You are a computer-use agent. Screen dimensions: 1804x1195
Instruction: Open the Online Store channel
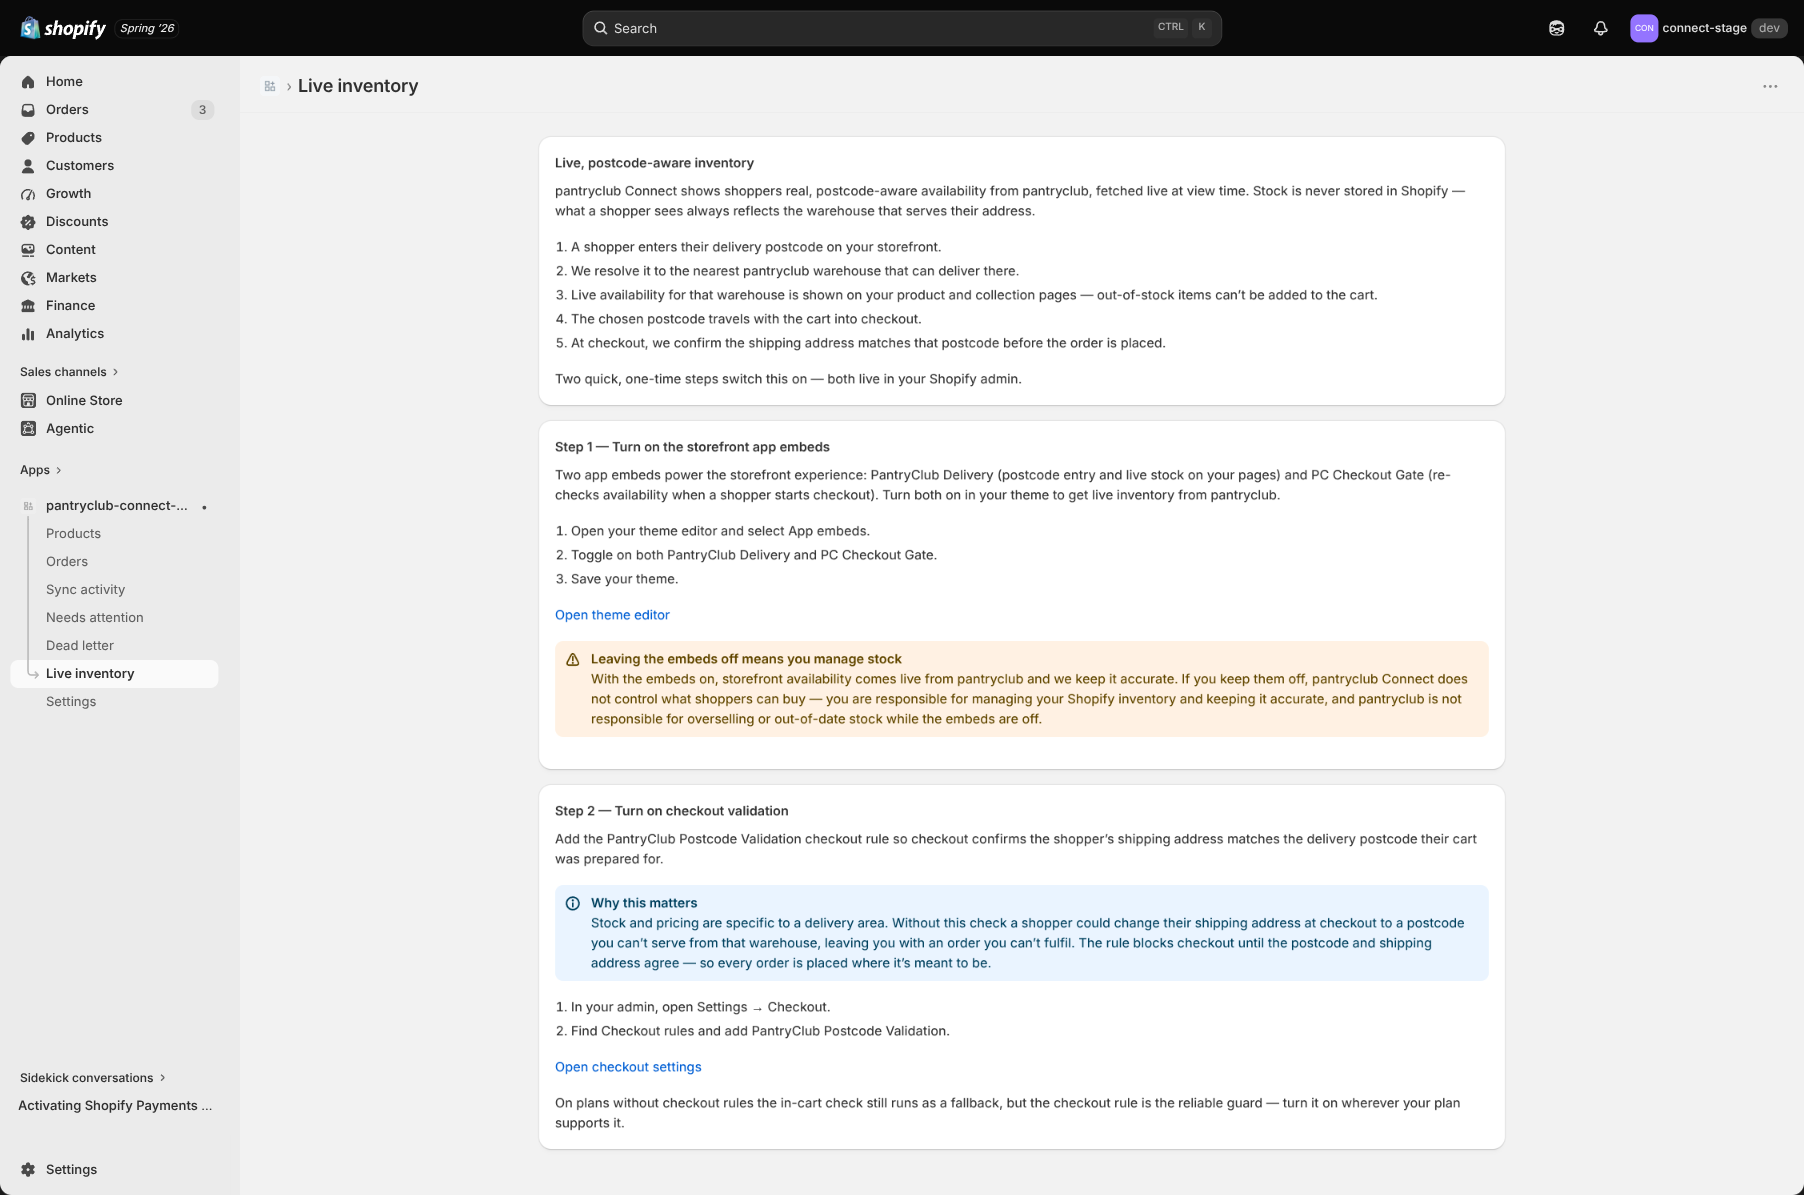pyautogui.click(x=84, y=401)
